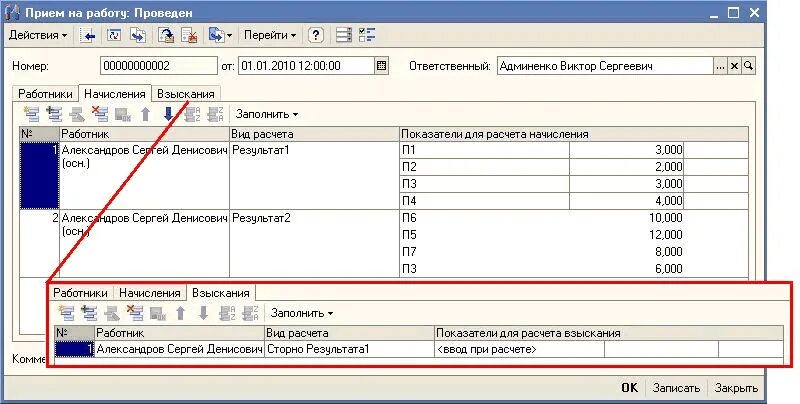Viewport: 800px width, 404px height.
Task: Cancel posting with the red-cross document icon
Action: point(190,35)
